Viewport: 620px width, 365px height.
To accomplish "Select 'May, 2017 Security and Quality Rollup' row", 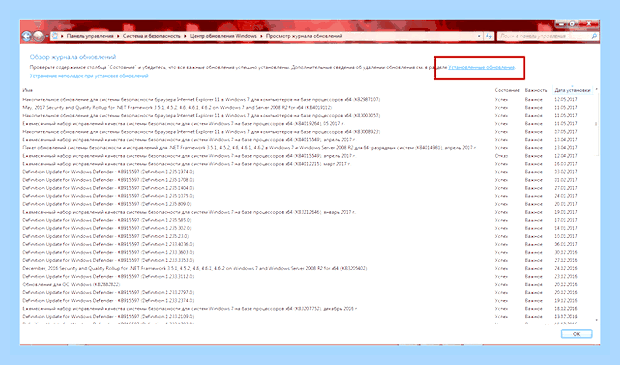I will (x=308, y=107).
